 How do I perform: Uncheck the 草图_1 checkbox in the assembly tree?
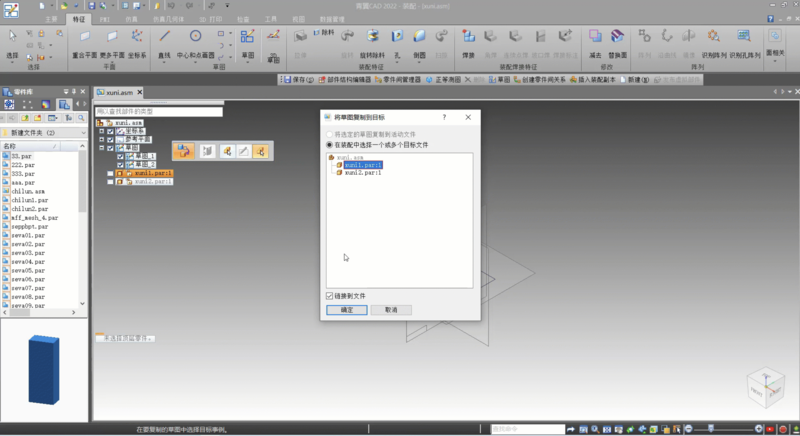(121, 156)
